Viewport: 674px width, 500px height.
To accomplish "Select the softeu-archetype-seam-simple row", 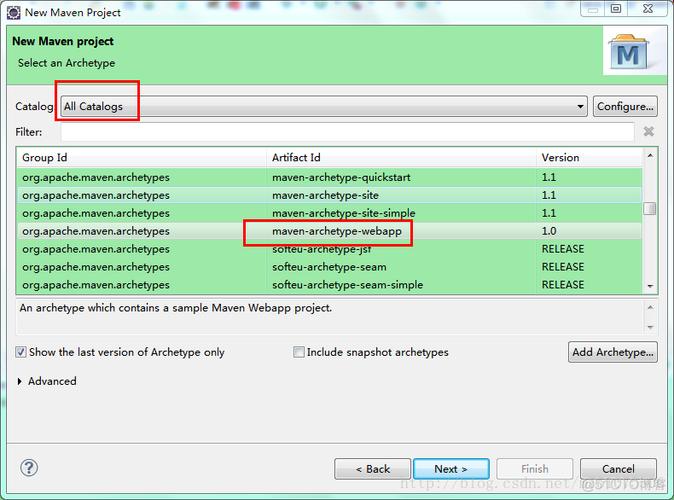I will click(x=329, y=285).
